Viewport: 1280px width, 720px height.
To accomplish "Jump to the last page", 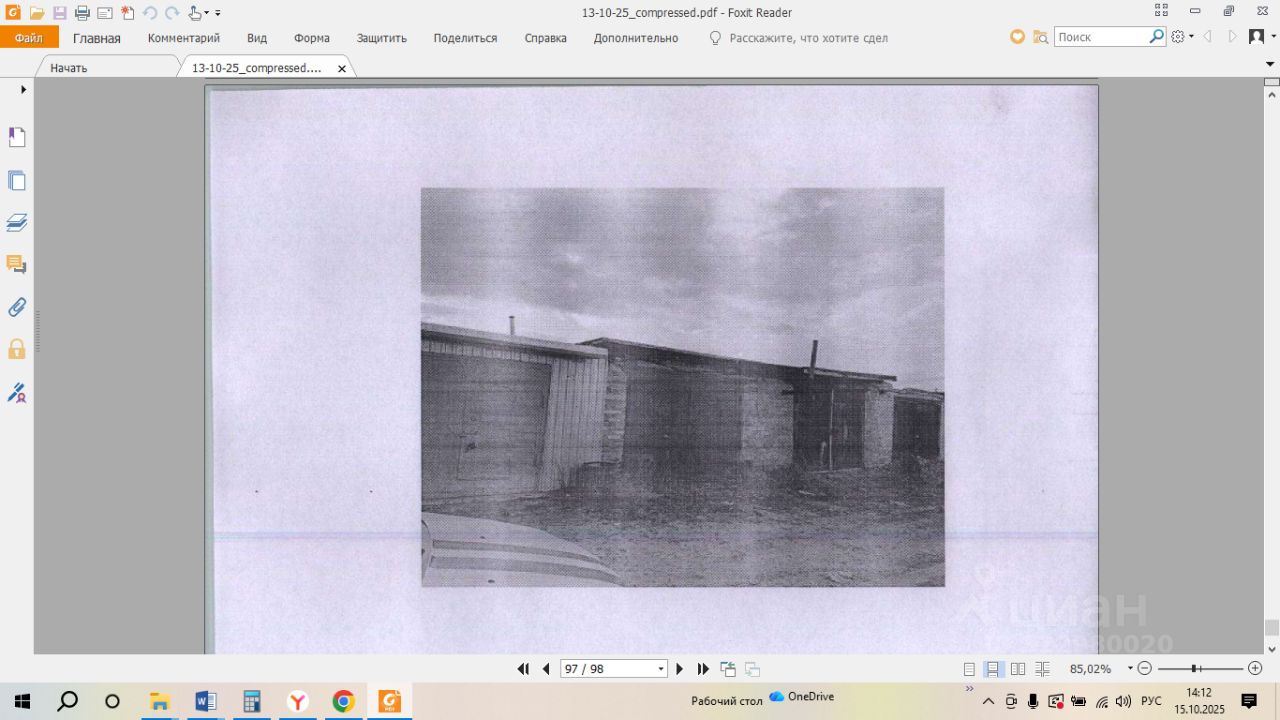I will coord(703,669).
